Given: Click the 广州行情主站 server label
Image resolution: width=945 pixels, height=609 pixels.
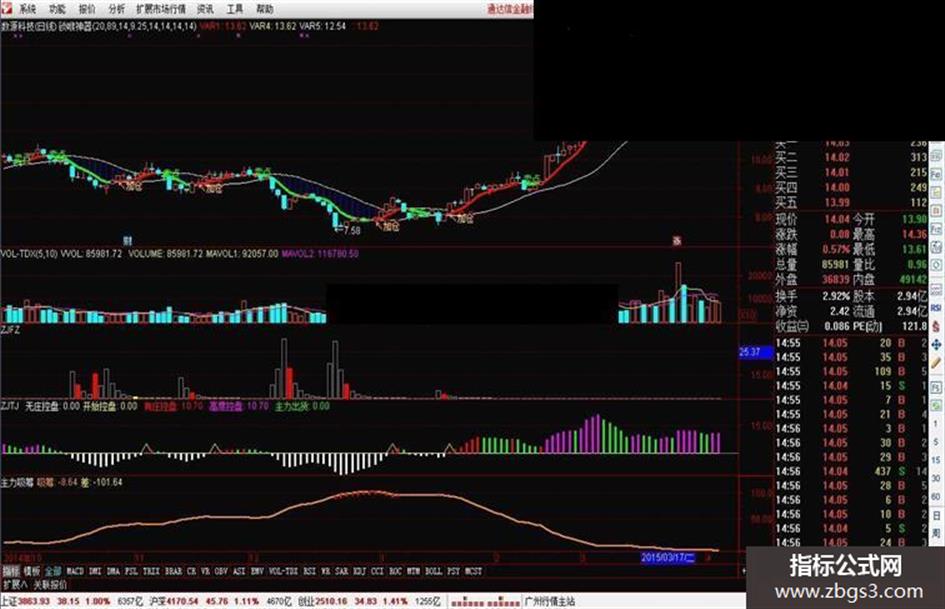Looking at the screenshot, I should point(550,602).
